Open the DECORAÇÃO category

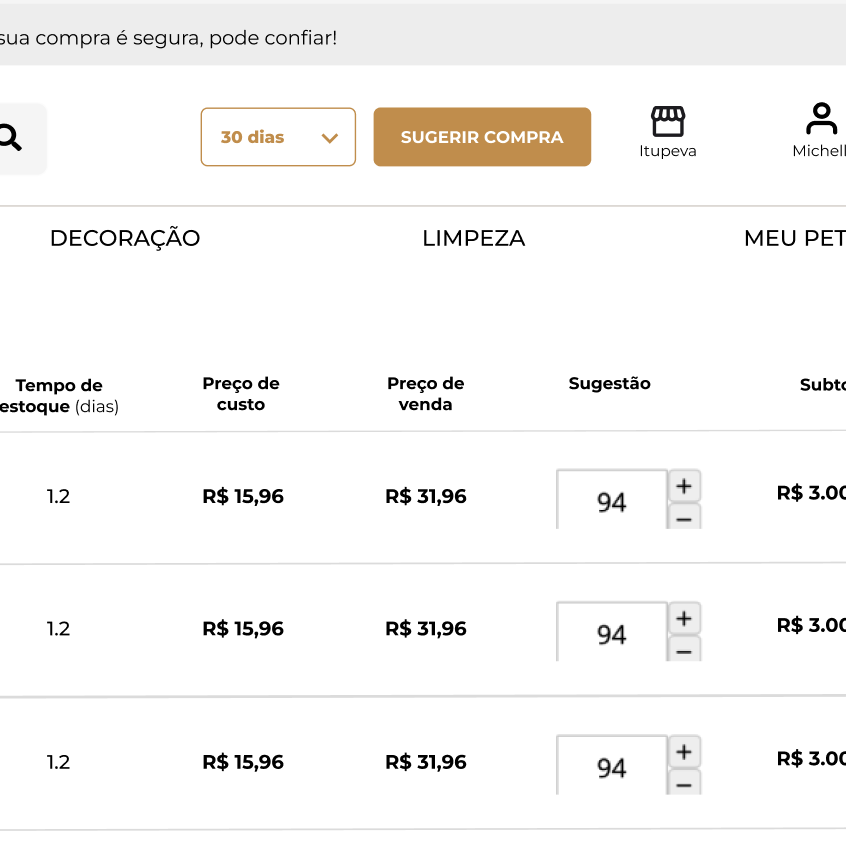coord(125,238)
